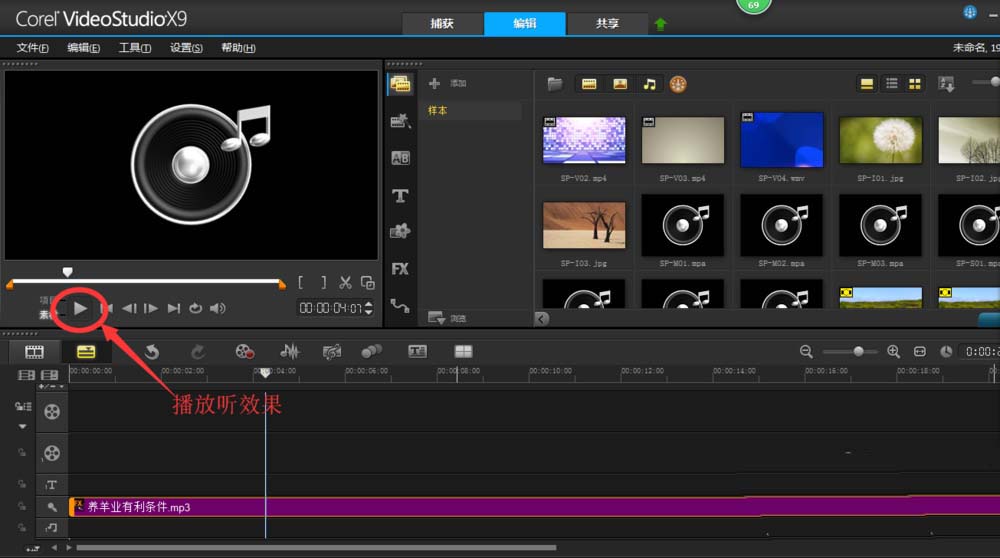Select the Transition (AB) library icon
Image resolution: width=1000 pixels, height=558 pixels.
point(400,158)
